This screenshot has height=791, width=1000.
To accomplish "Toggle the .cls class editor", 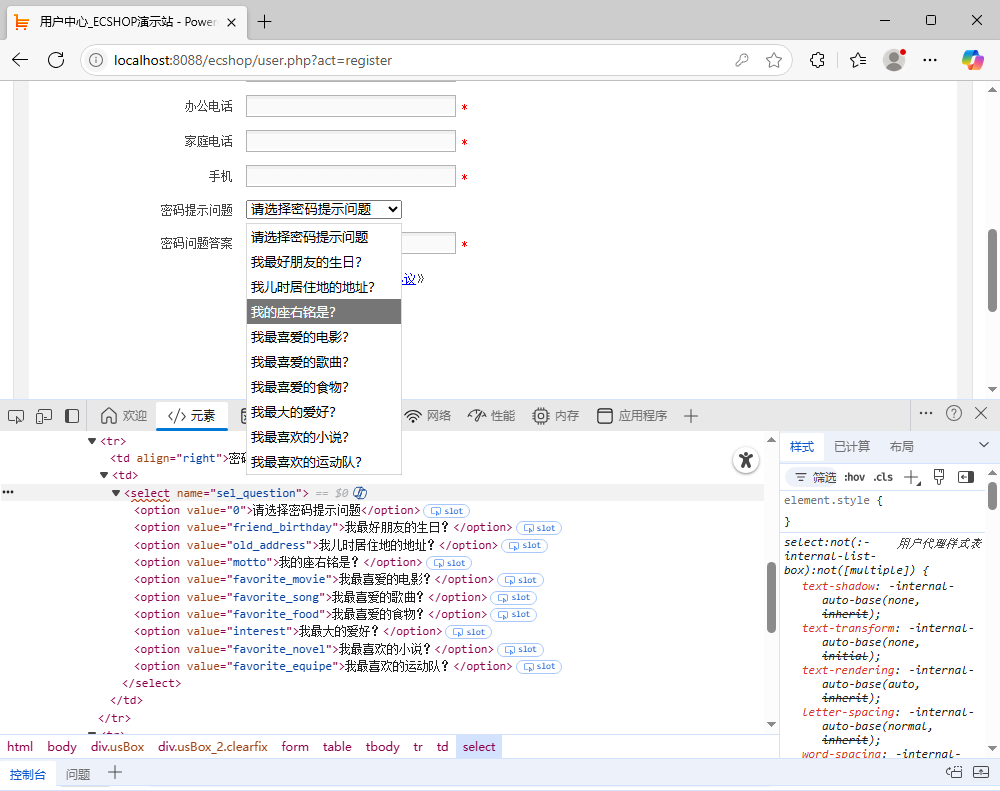I will click(883, 477).
